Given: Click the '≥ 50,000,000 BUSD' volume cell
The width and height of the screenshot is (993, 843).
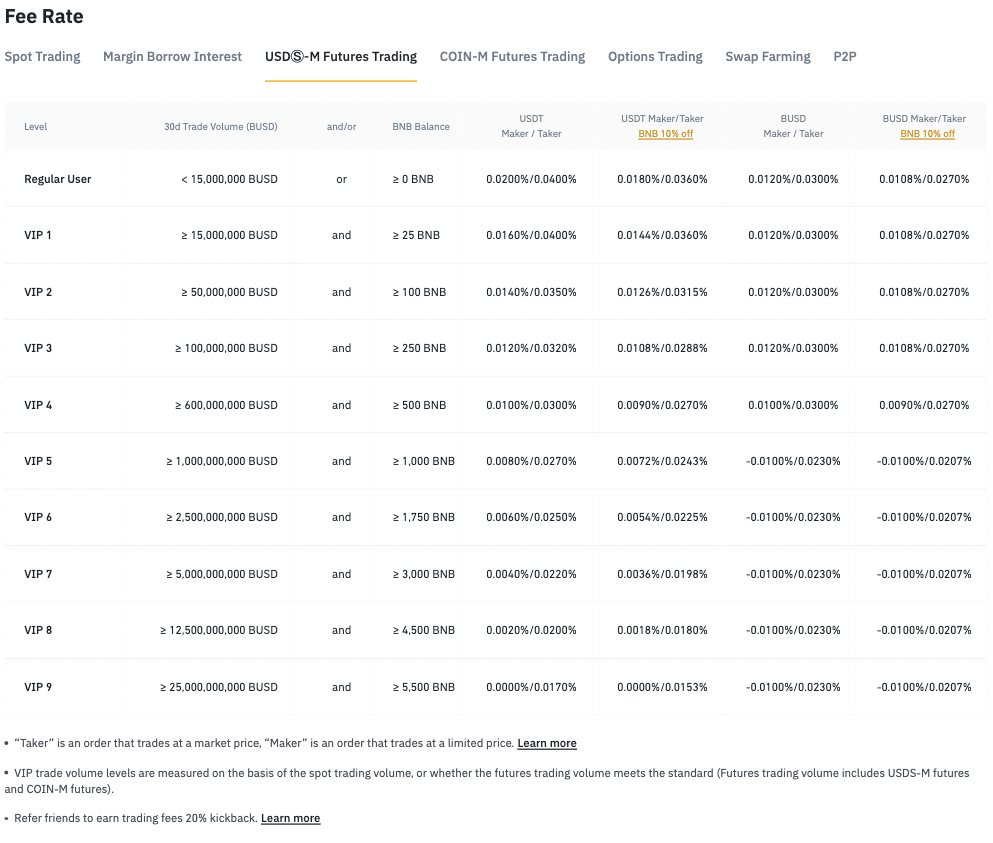Looking at the screenshot, I should 229,292.
